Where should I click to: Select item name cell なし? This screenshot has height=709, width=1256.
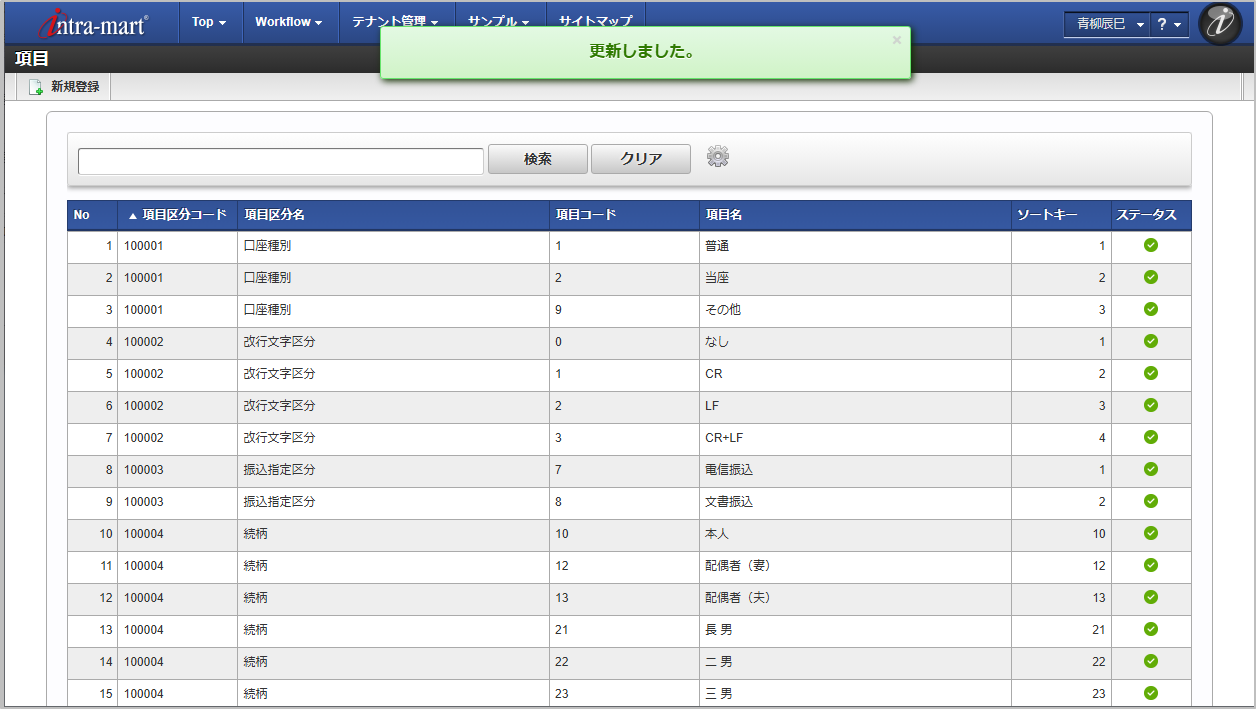[x=855, y=342]
